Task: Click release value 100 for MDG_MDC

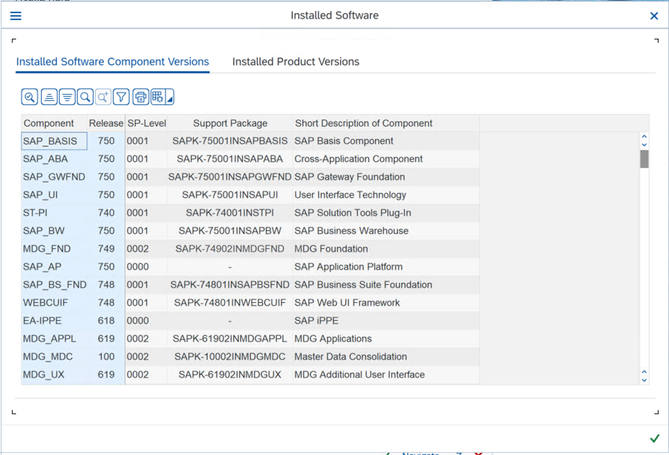Action: point(106,356)
